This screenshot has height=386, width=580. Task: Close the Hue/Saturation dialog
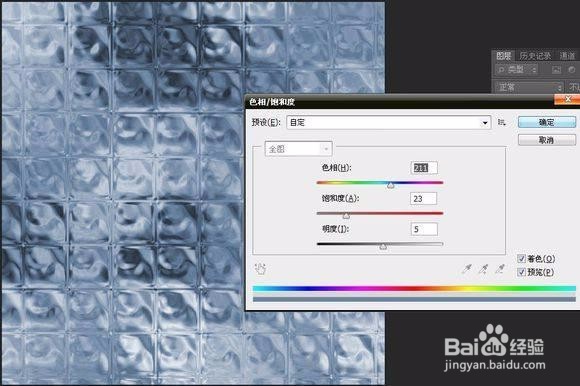click(567, 99)
